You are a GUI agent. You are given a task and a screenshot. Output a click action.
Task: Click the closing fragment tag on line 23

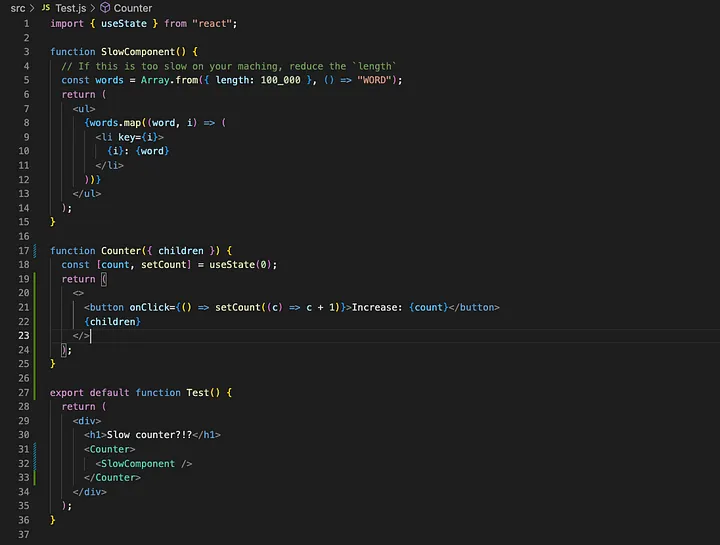click(x=81, y=336)
